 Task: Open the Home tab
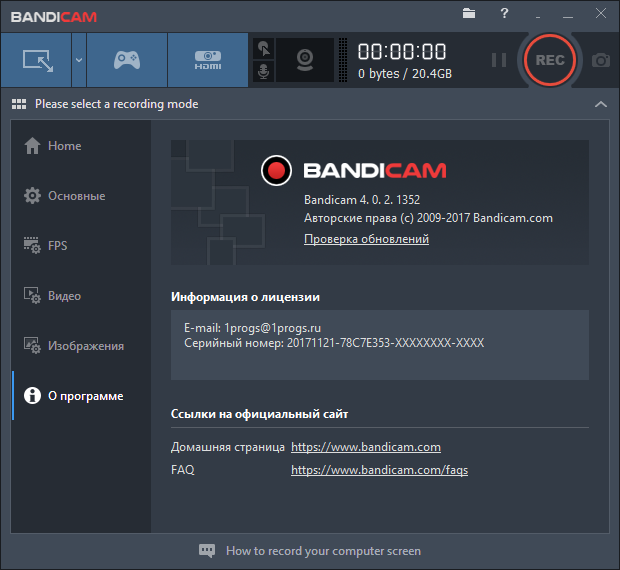[x=64, y=146]
